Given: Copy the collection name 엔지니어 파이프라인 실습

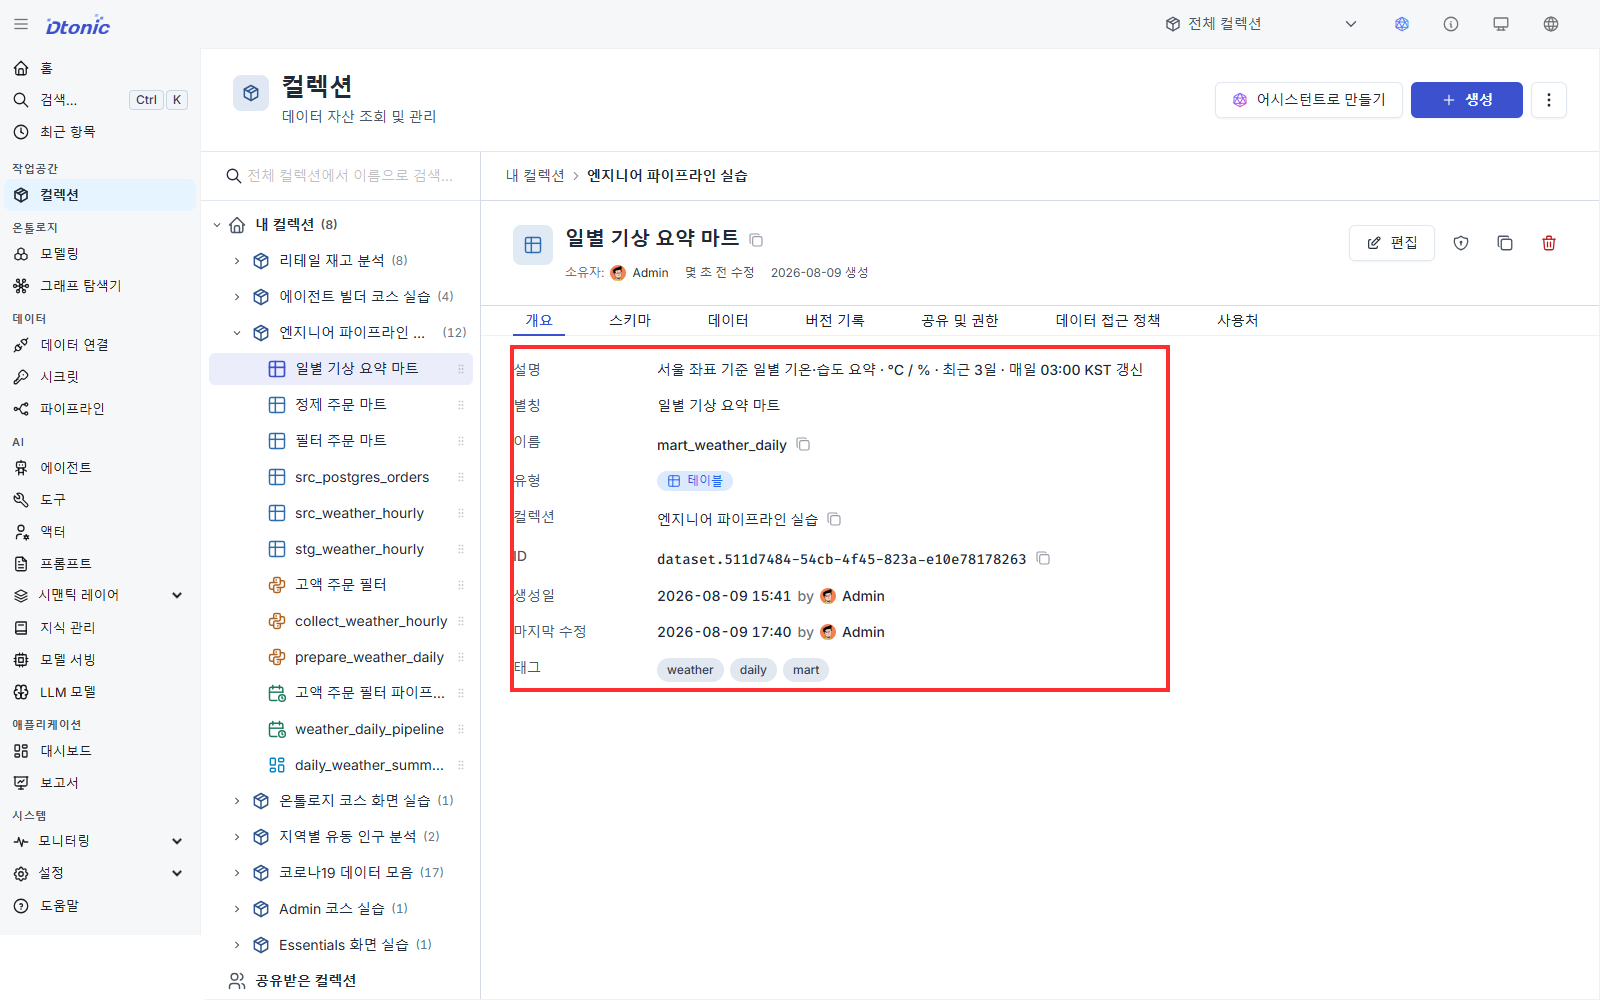Looking at the screenshot, I should (834, 519).
